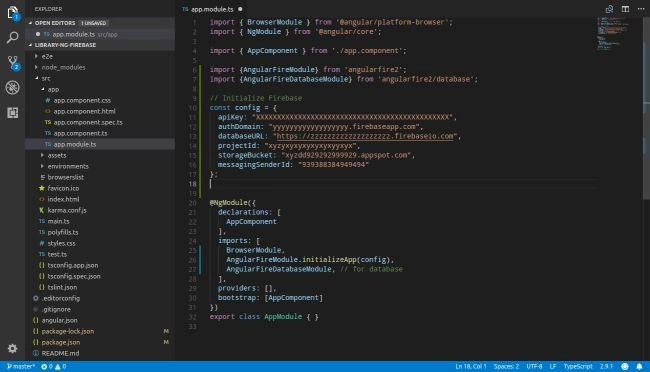Click the editor vertical scrollbar

[x=646, y=108]
